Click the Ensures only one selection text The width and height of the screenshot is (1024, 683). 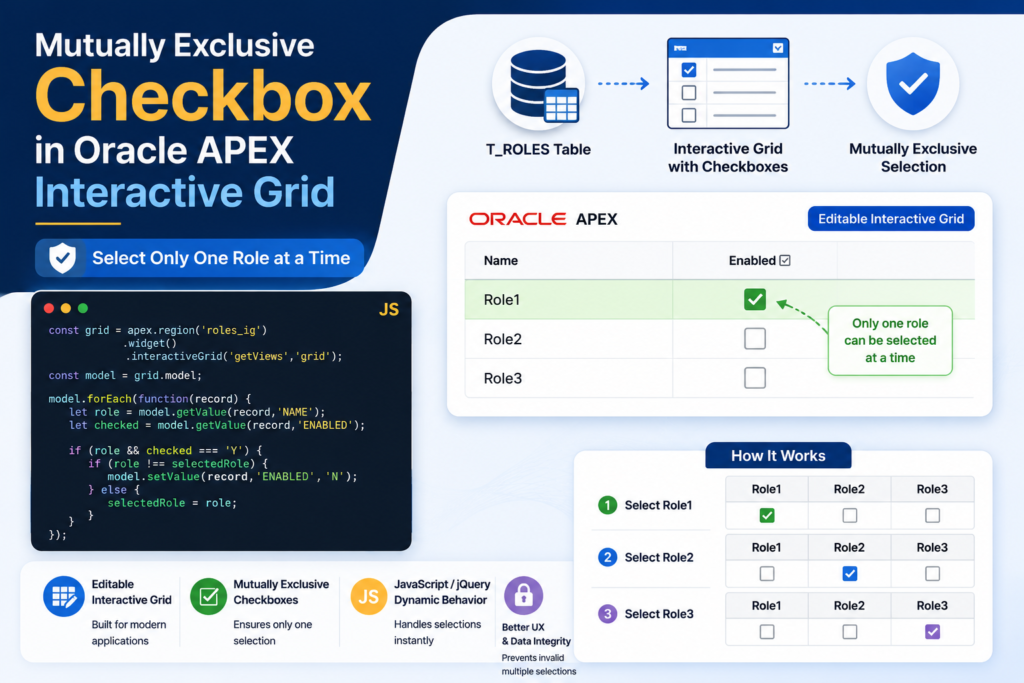point(273,633)
